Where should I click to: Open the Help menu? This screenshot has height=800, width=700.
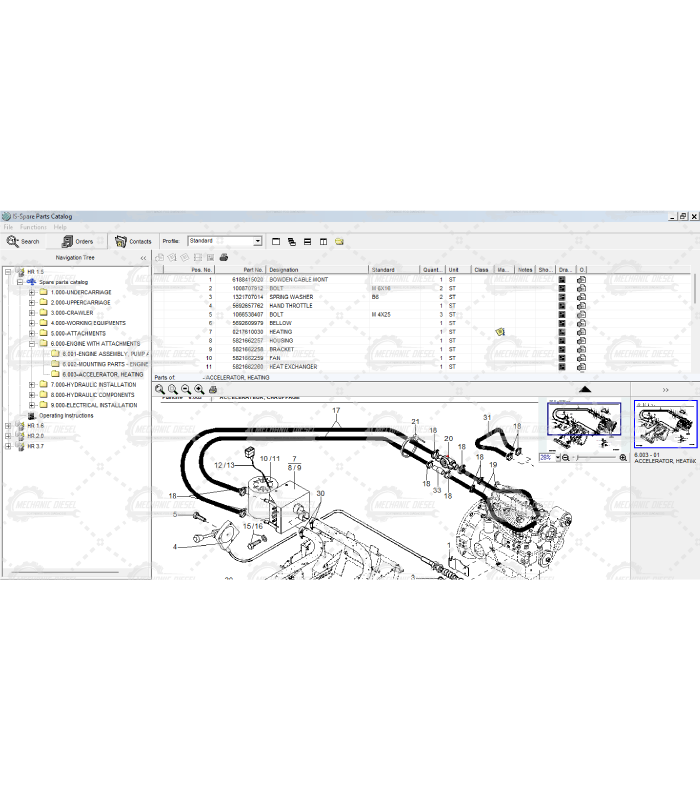pos(60,227)
